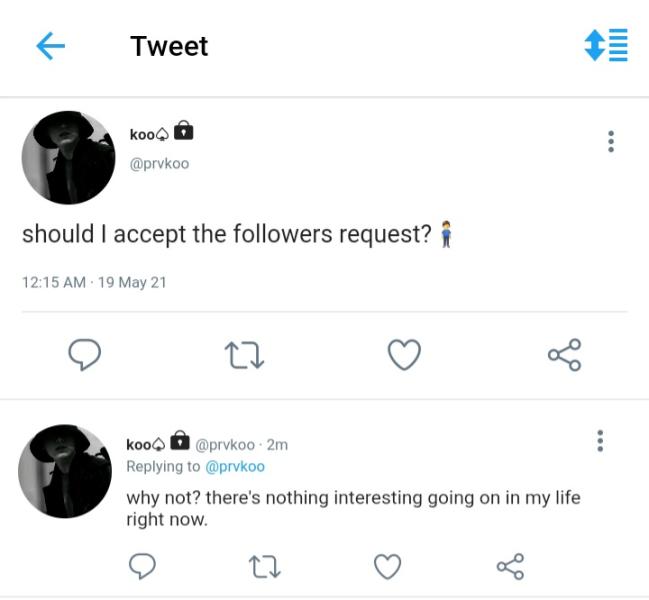The width and height of the screenshot is (649, 600).
Task: Like the main tweet with heart icon
Action: [404, 355]
